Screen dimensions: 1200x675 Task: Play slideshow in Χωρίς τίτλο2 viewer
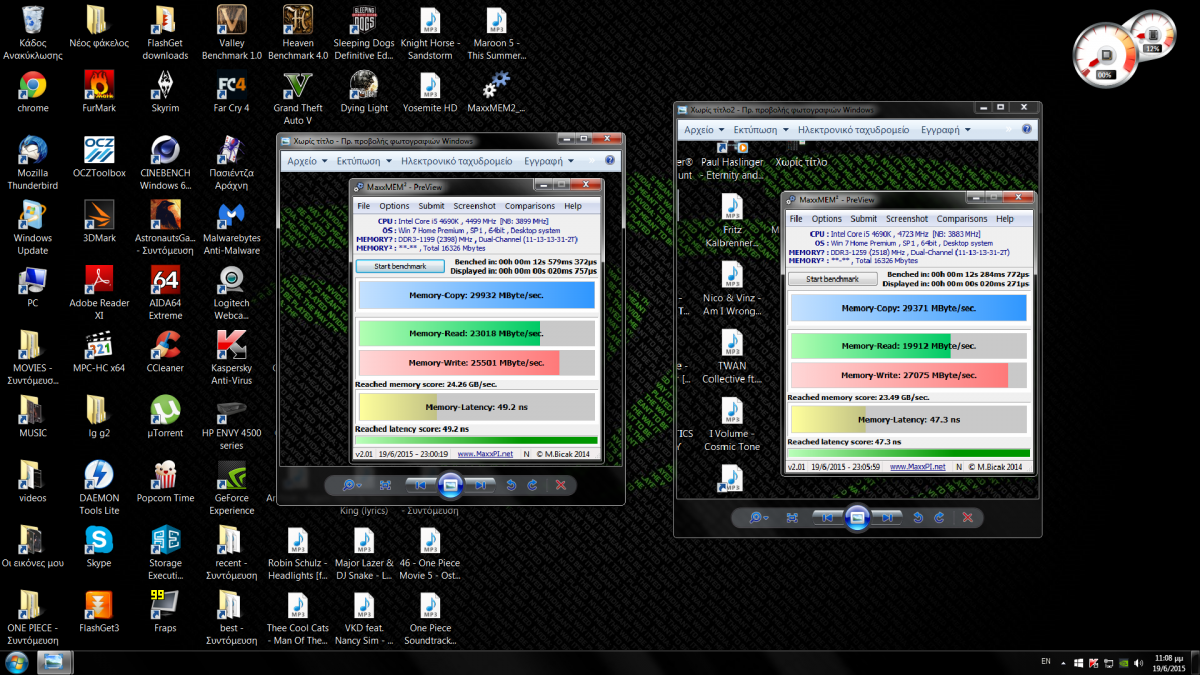856,517
